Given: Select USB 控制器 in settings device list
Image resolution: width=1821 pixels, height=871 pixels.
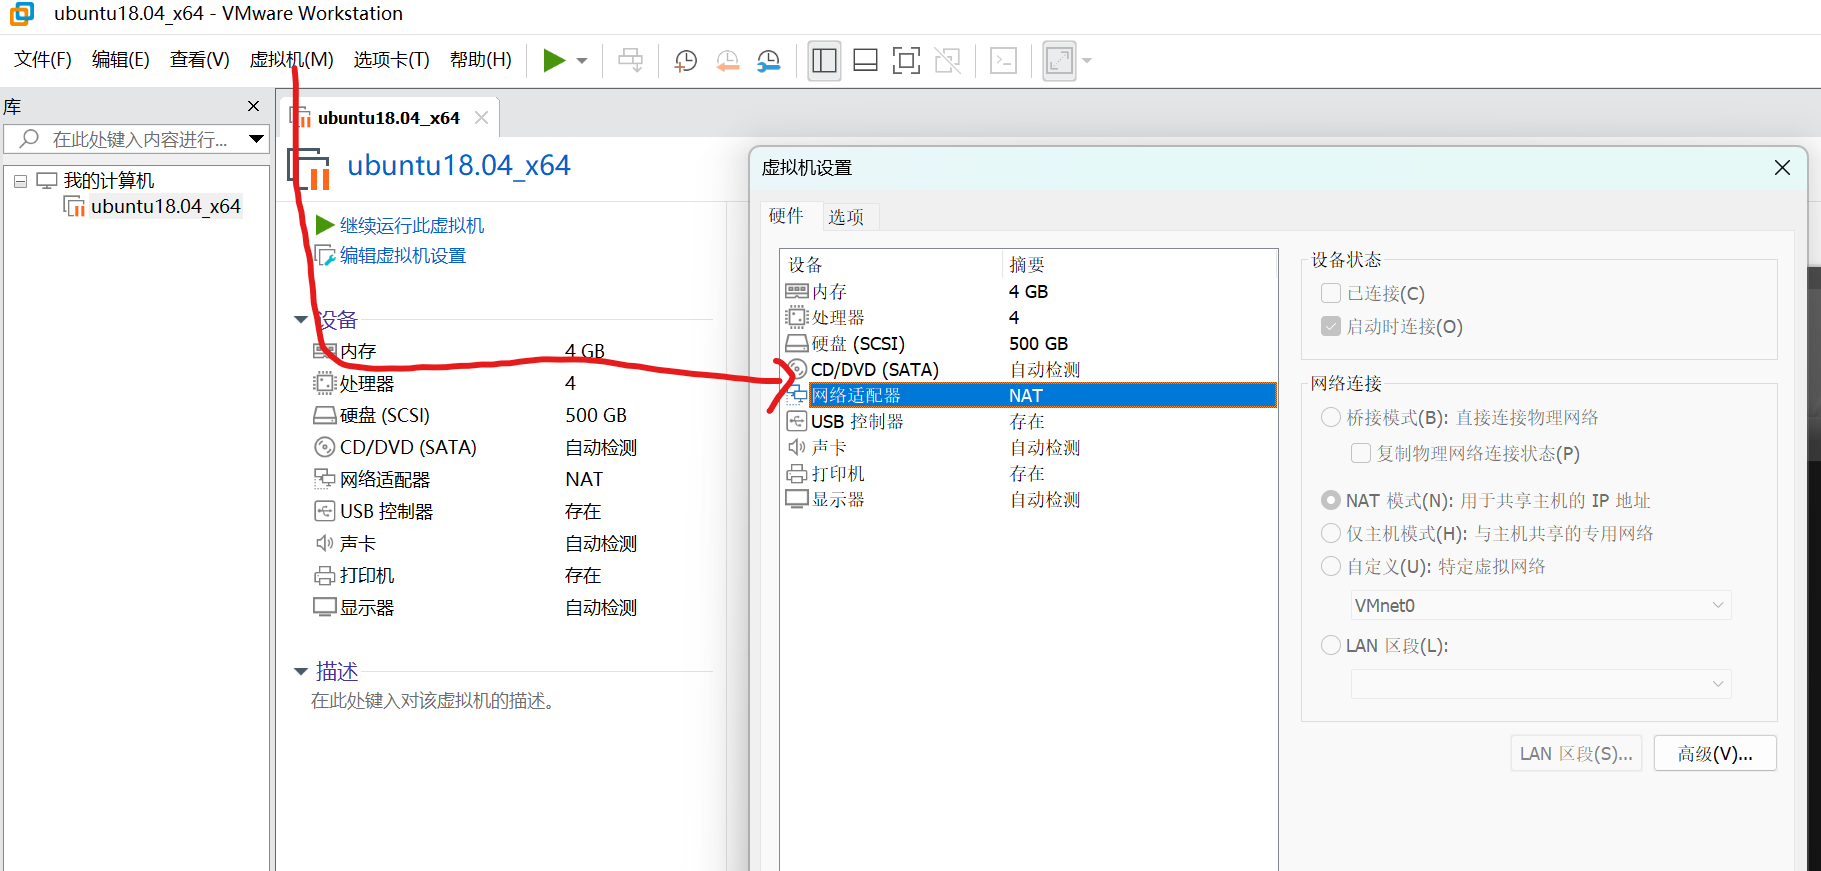Looking at the screenshot, I should [1028, 421].
